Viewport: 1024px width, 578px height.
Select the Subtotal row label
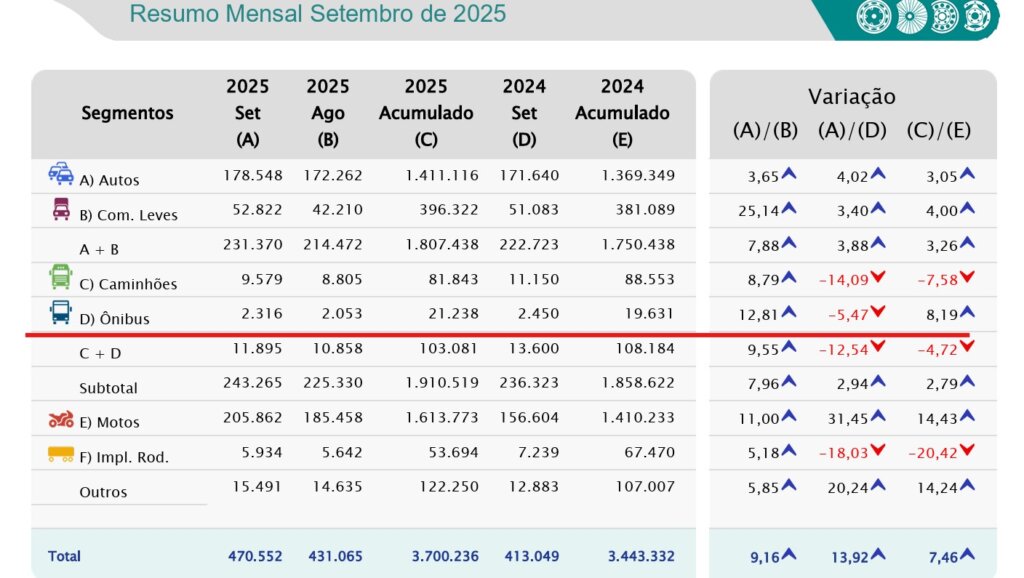pyautogui.click(x=108, y=388)
